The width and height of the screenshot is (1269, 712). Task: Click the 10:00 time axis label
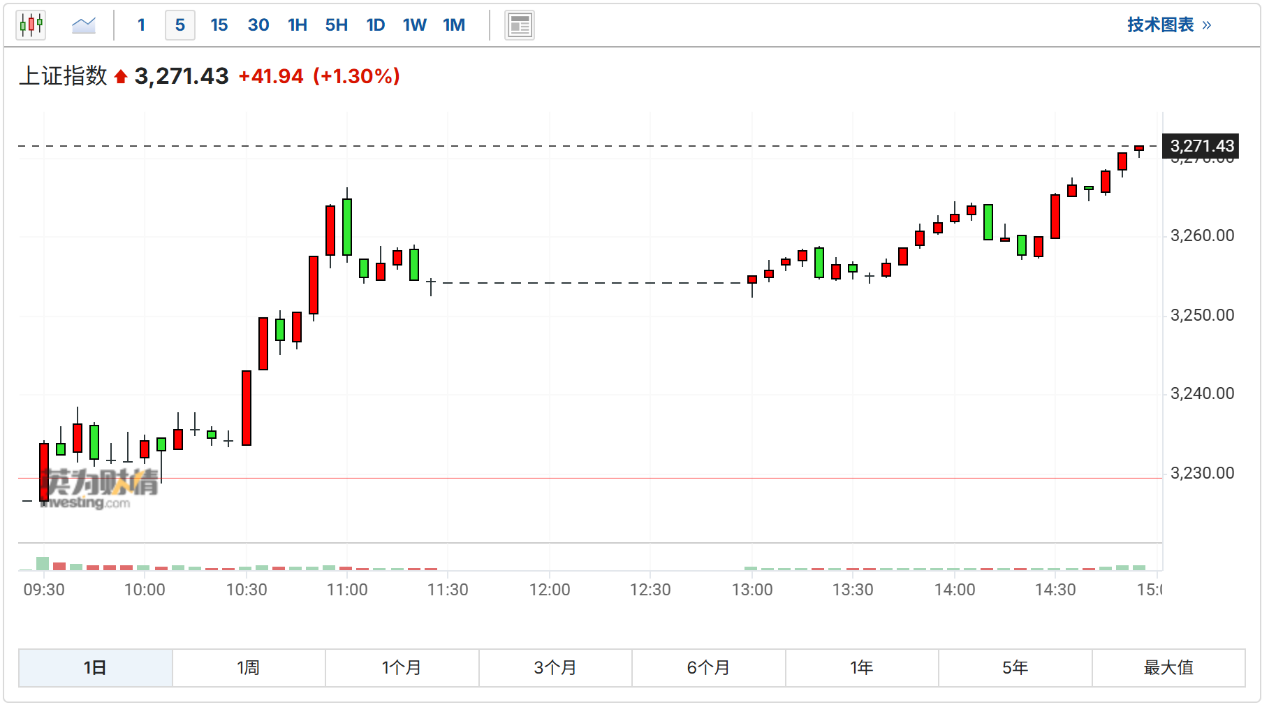pyautogui.click(x=145, y=590)
